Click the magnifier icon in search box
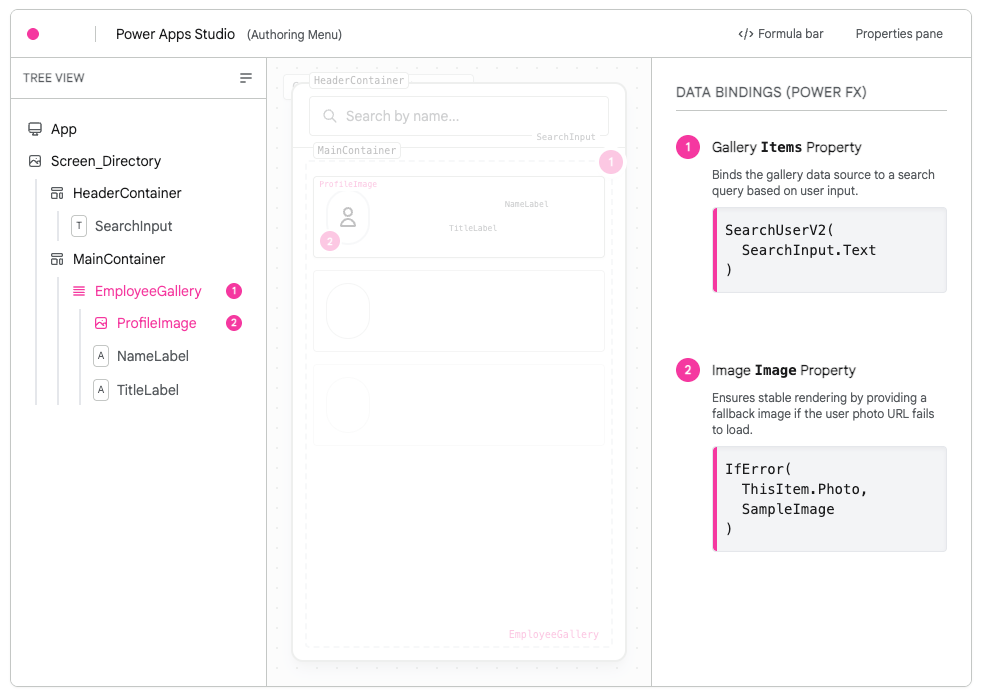Image resolution: width=983 pixels, height=696 pixels. [329, 116]
